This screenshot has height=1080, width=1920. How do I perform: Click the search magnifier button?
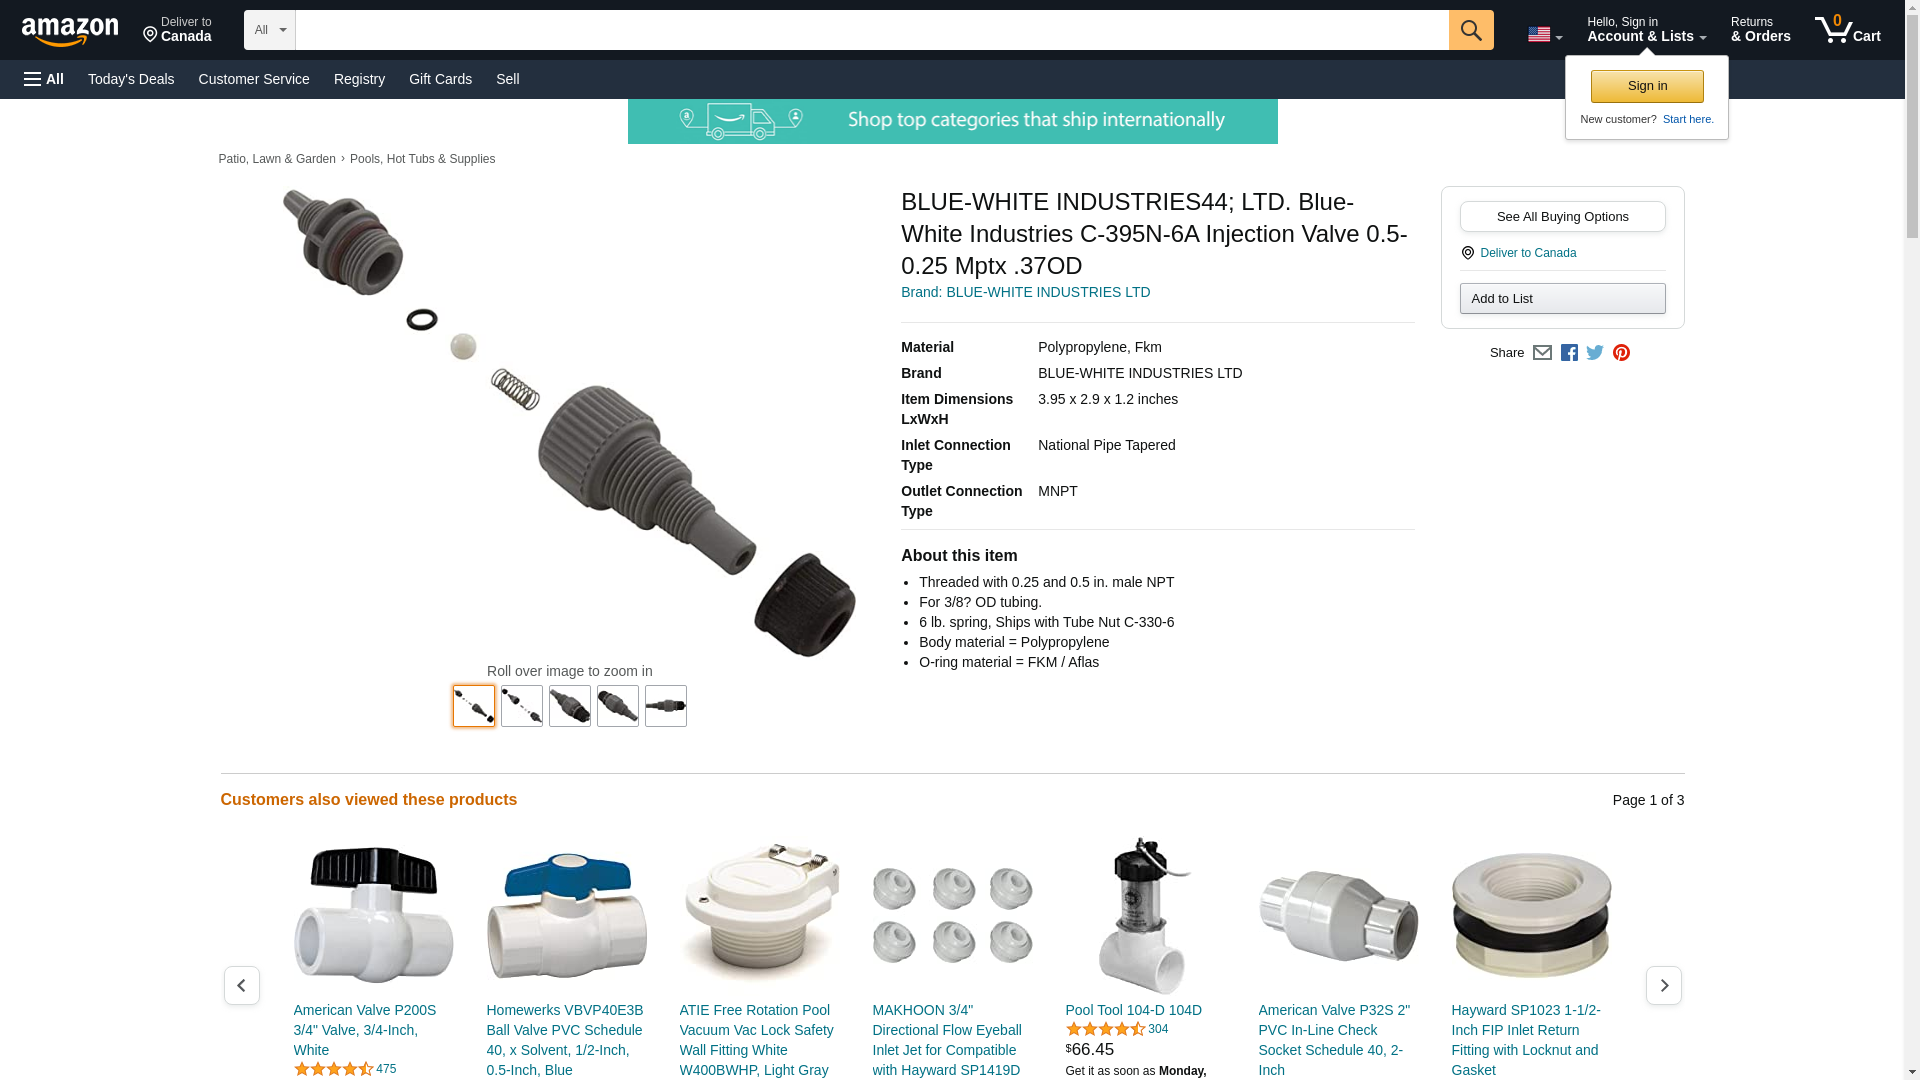pyautogui.click(x=1471, y=30)
